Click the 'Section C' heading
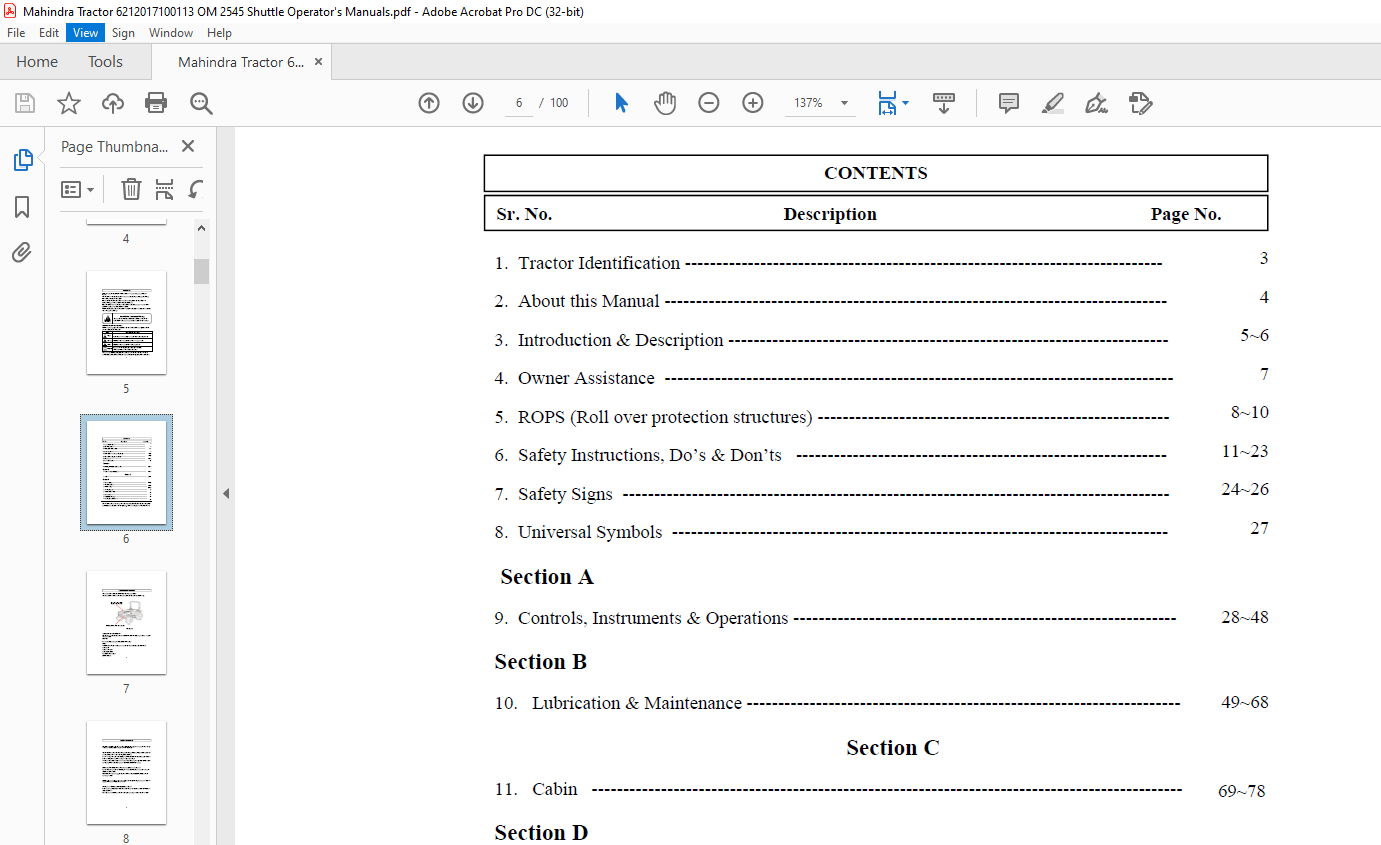 pos(893,748)
